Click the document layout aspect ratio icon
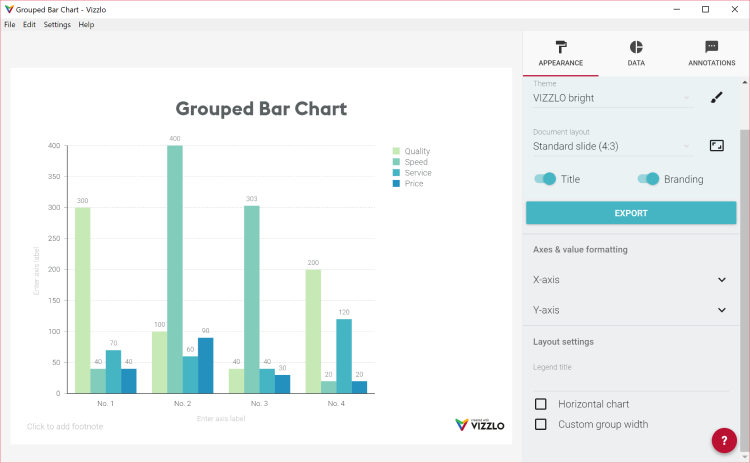 [x=716, y=146]
